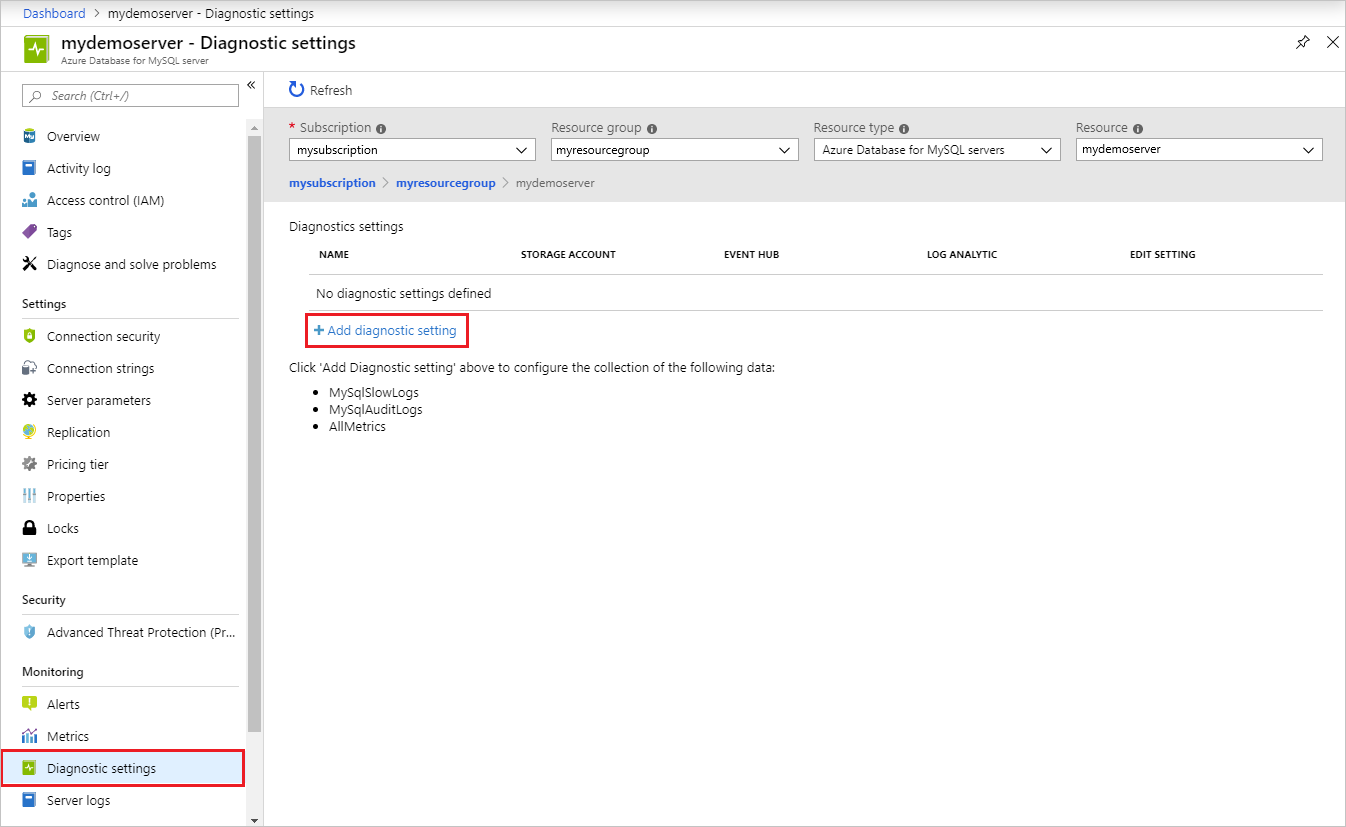Click the Dashboard breadcrumb link
The height and width of the screenshot is (827, 1346).
point(54,13)
